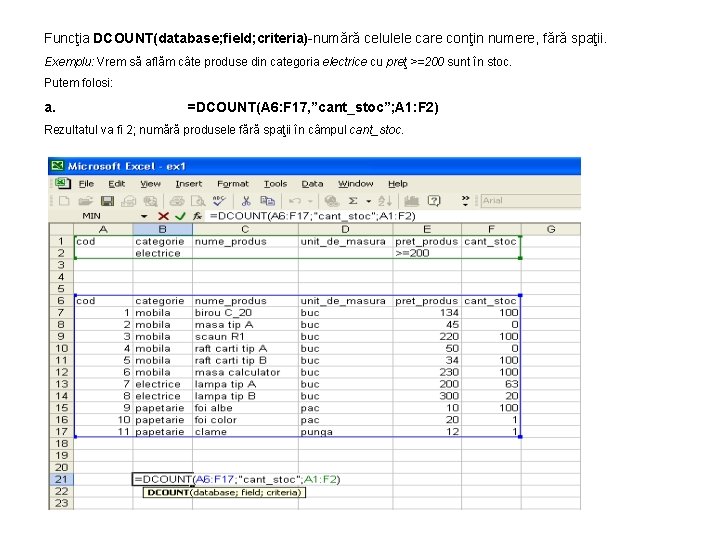Viewport: 720px width, 540px height.
Task: Click the 'clame' cell
Action: point(245,432)
